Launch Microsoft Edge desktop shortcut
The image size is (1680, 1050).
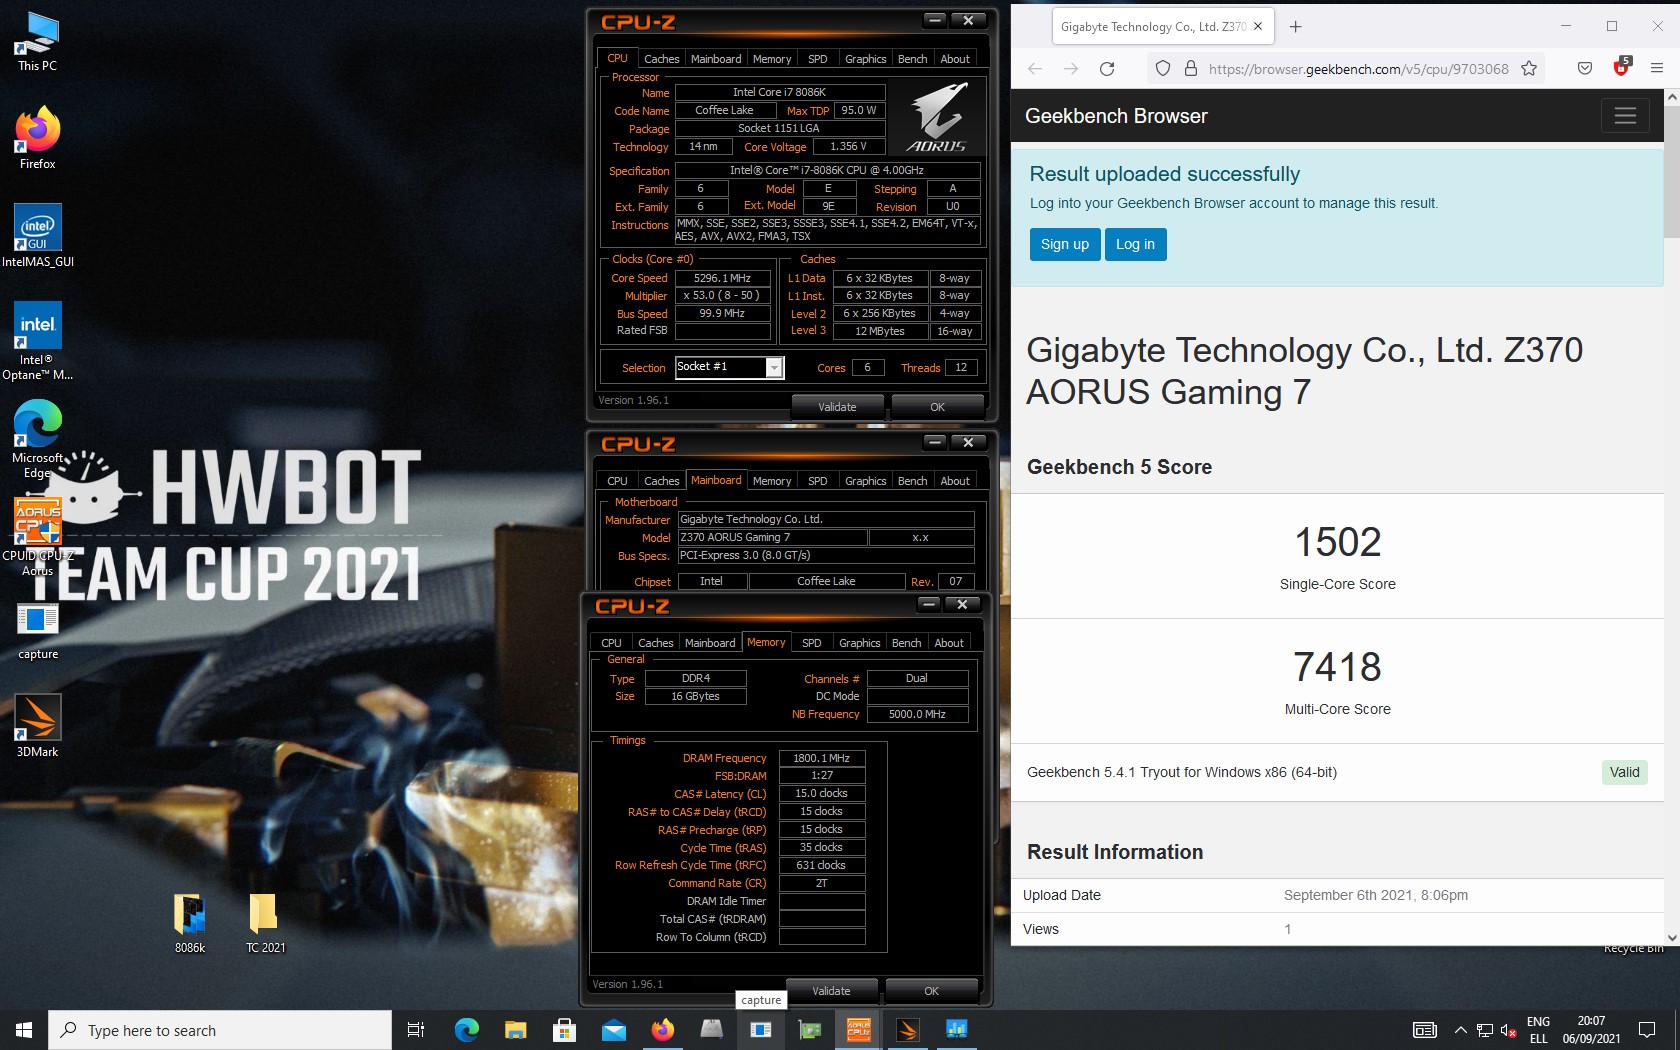37,438
